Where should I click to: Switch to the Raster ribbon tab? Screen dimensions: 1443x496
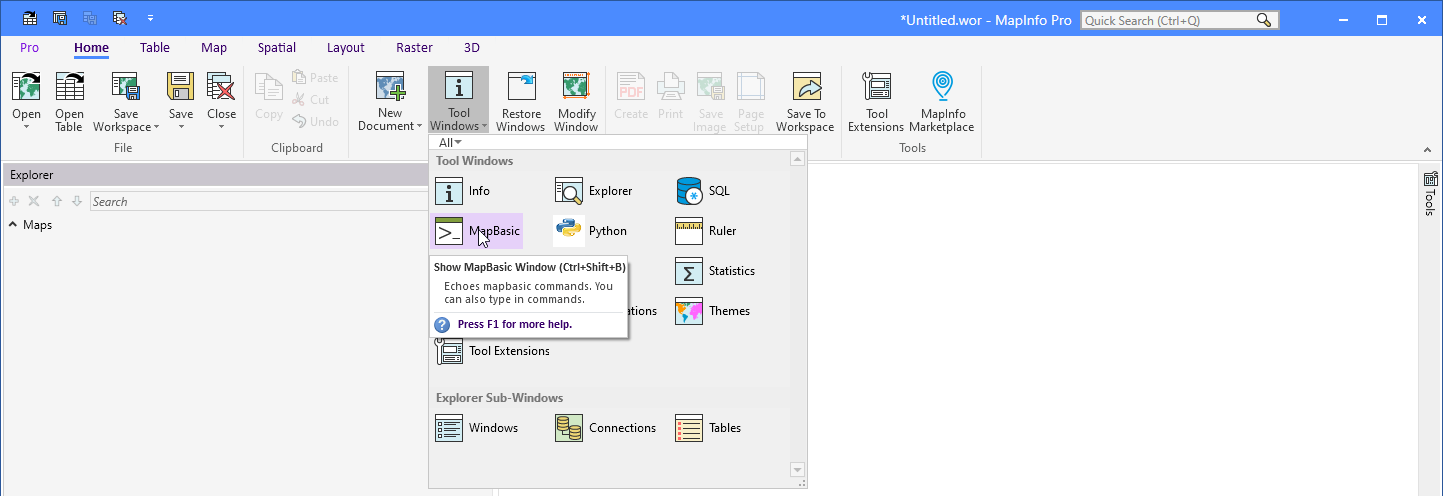point(414,48)
